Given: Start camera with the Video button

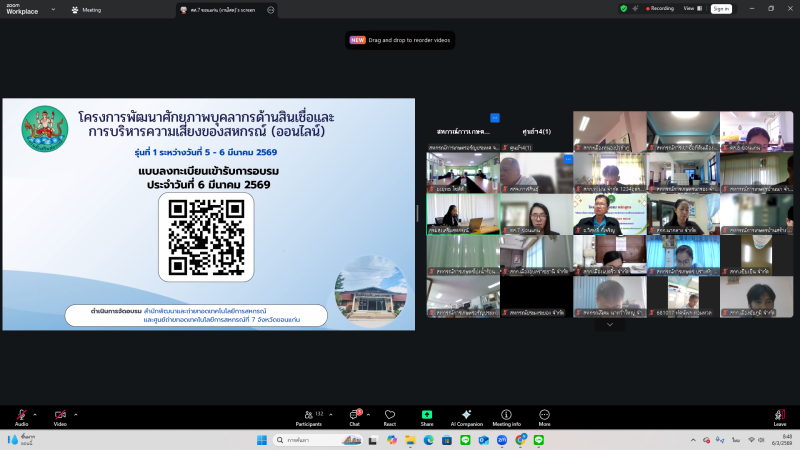Looking at the screenshot, I should coord(60,415).
